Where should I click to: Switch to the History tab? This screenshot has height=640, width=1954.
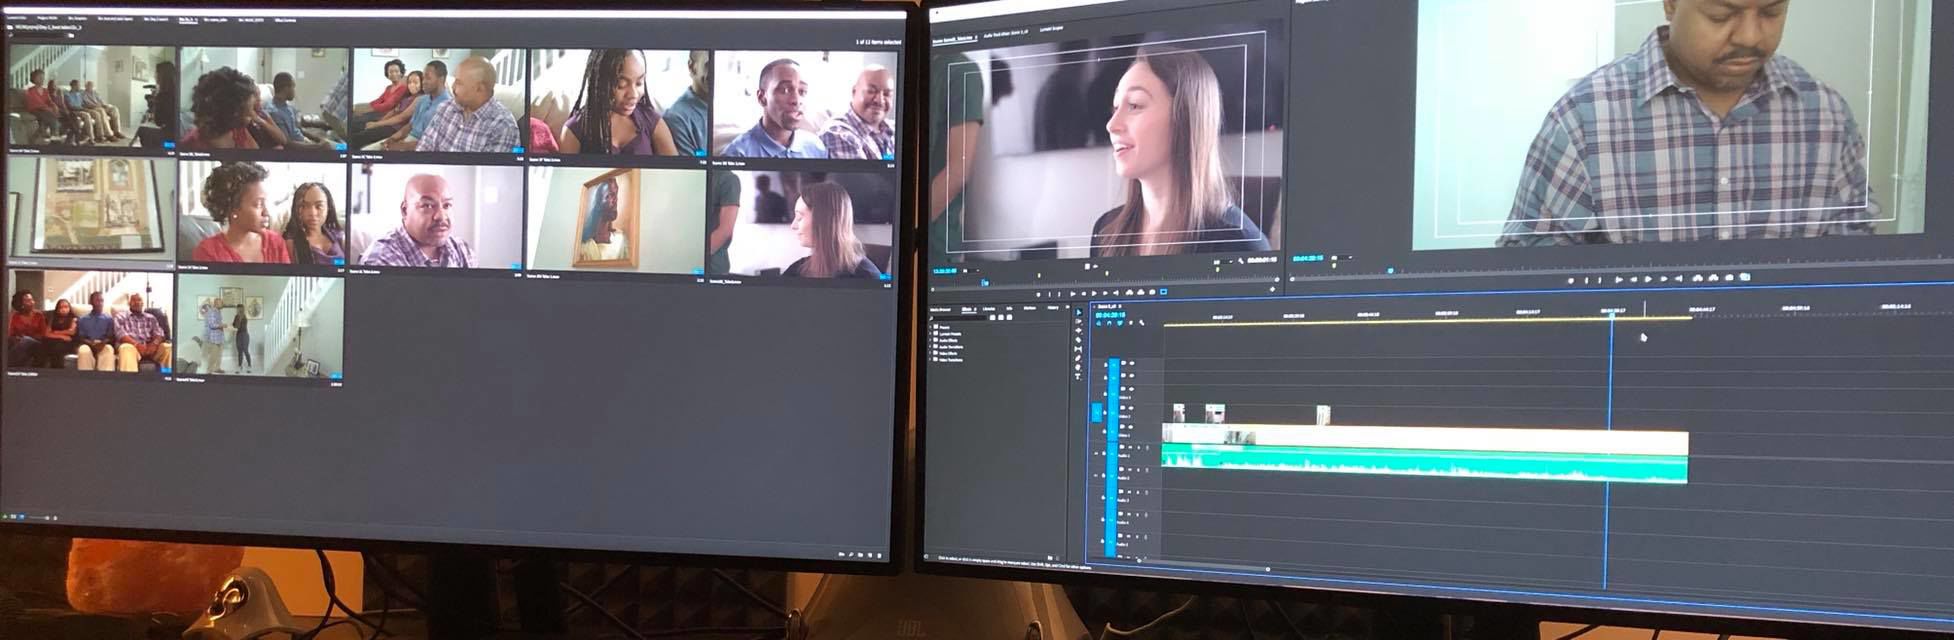1052,308
